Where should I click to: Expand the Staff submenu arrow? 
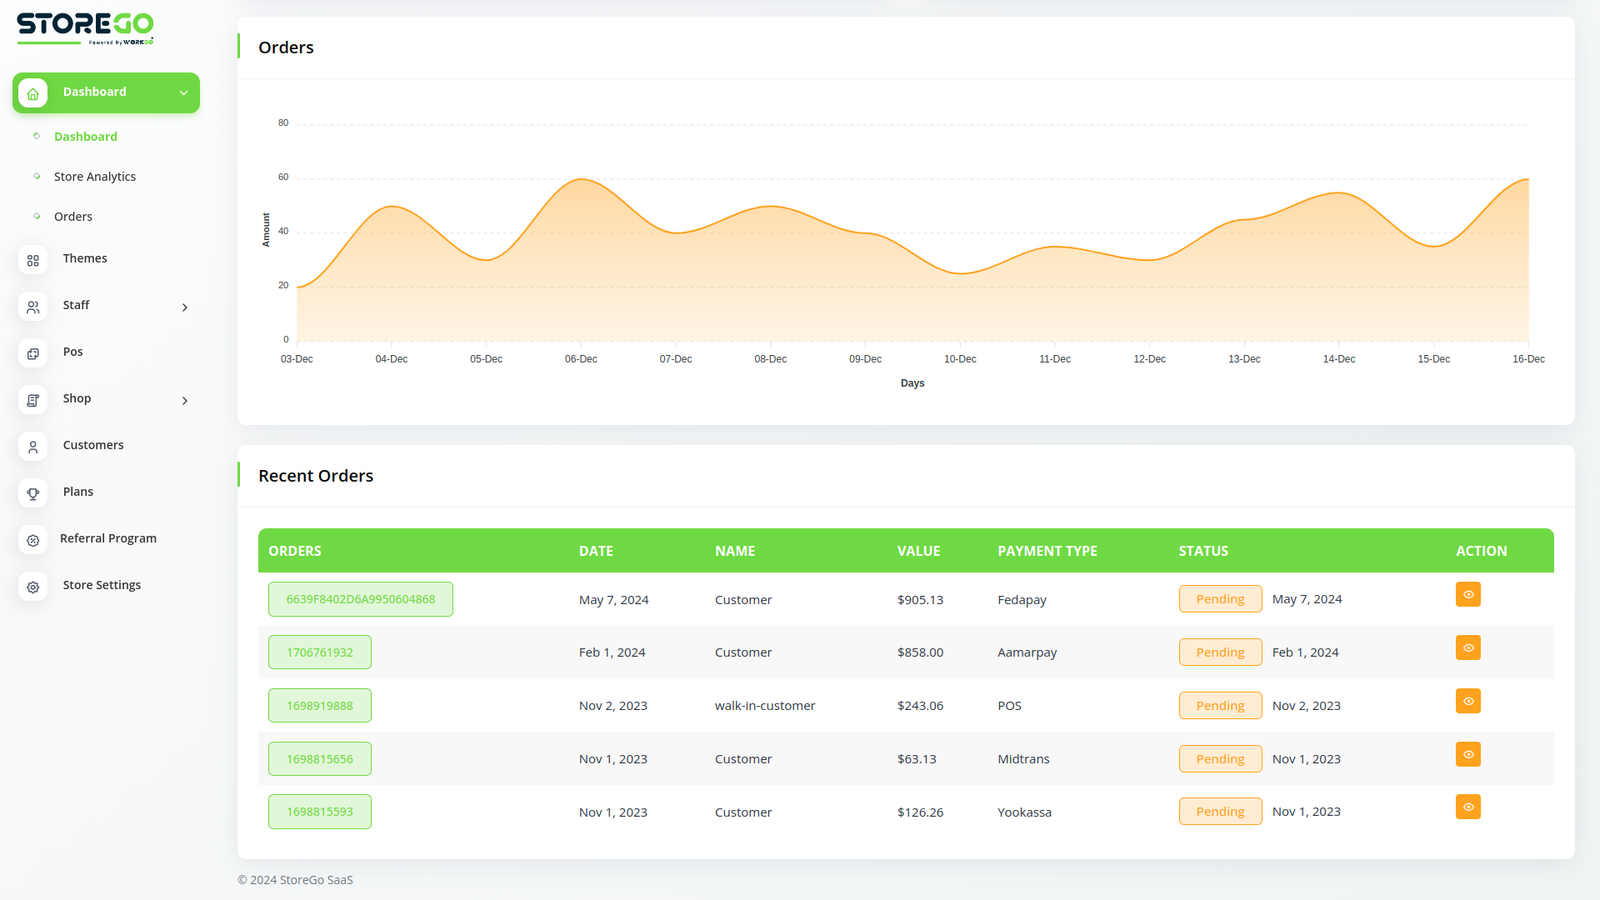pos(185,307)
